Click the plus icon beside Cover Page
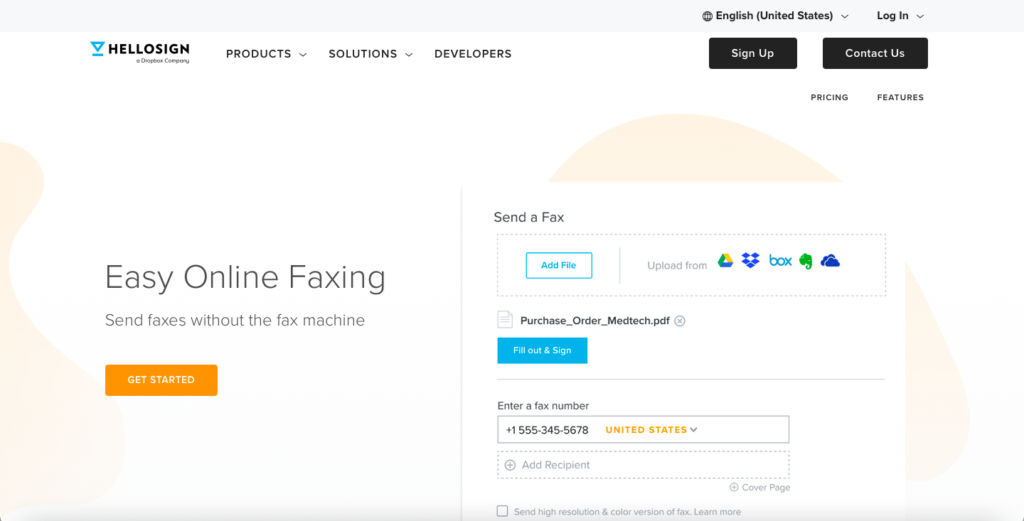This screenshot has width=1024, height=521. pyautogui.click(x=734, y=487)
